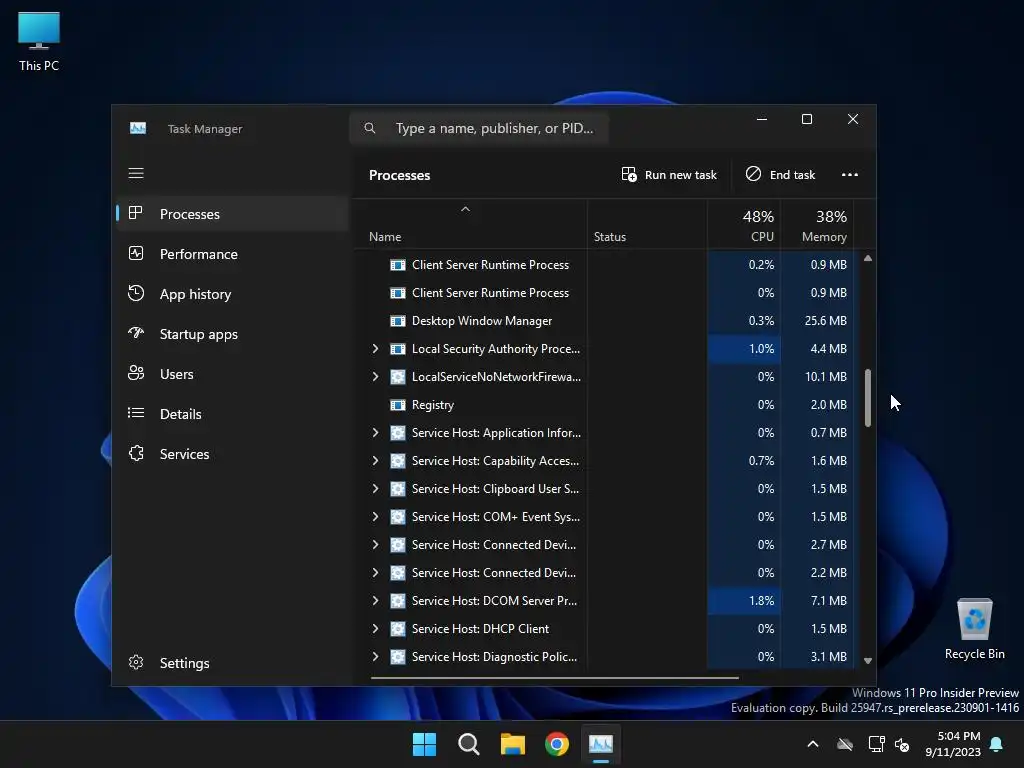The width and height of the screenshot is (1024, 768).
Task: Click the 25.6 MB memory value
Action: (x=825, y=321)
